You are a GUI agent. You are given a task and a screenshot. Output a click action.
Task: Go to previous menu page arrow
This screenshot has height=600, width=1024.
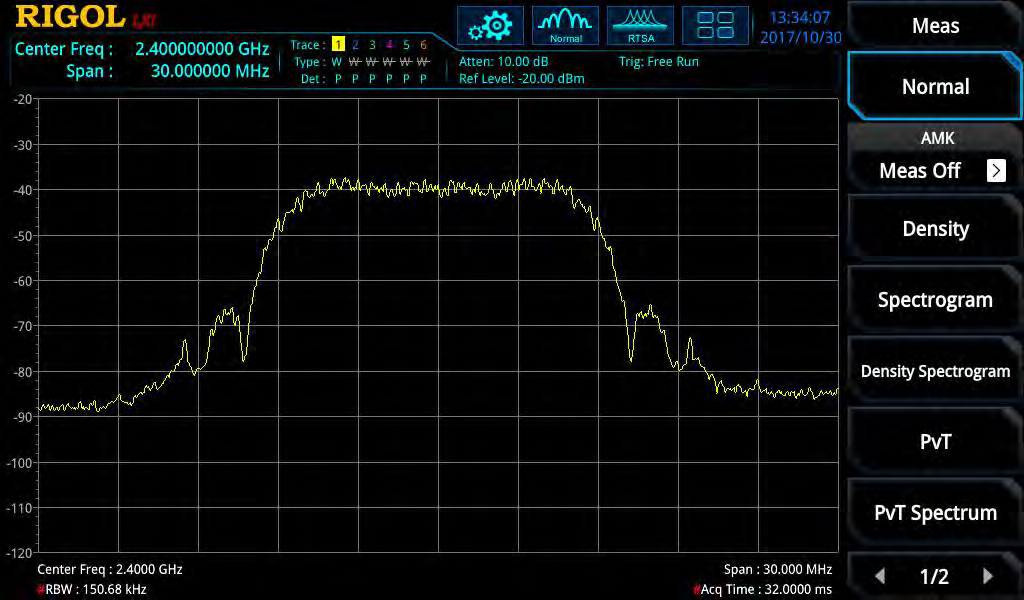point(880,576)
